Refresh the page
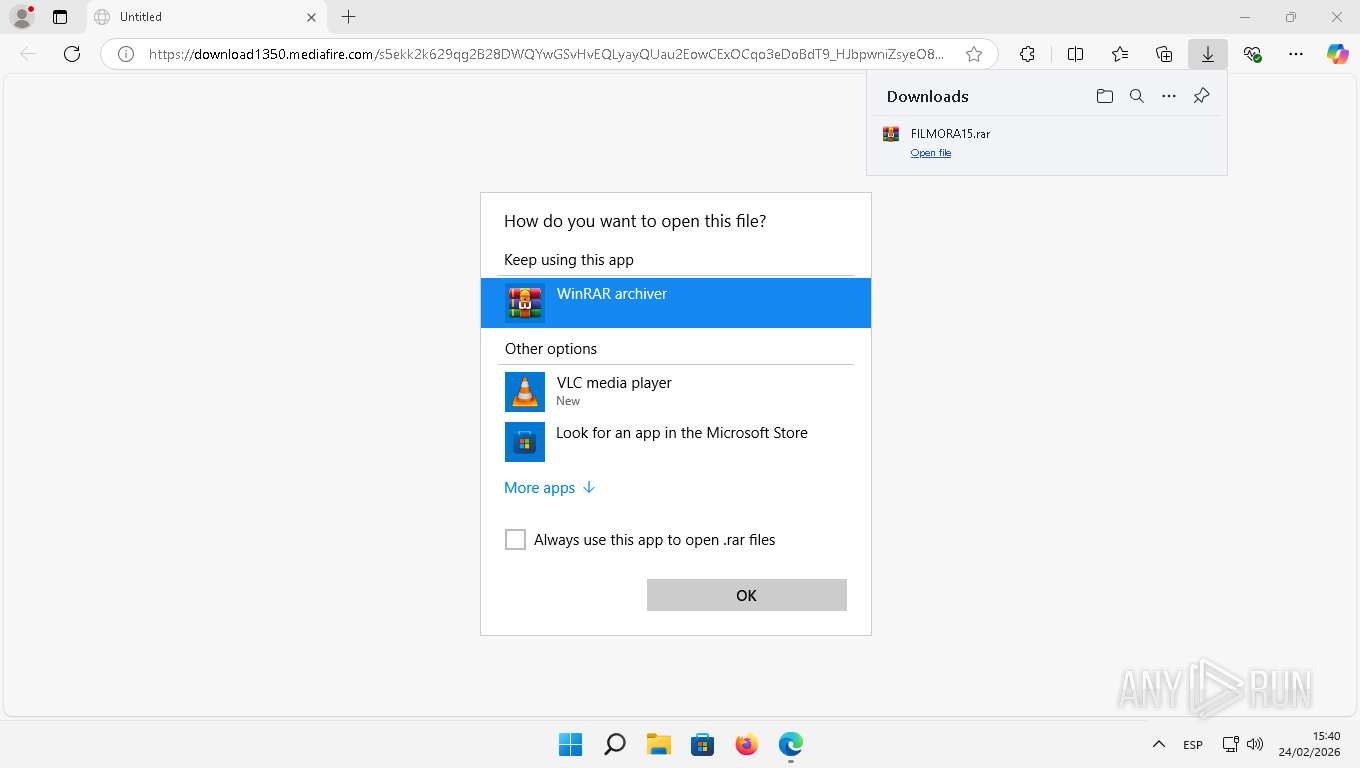 [x=72, y=54]
